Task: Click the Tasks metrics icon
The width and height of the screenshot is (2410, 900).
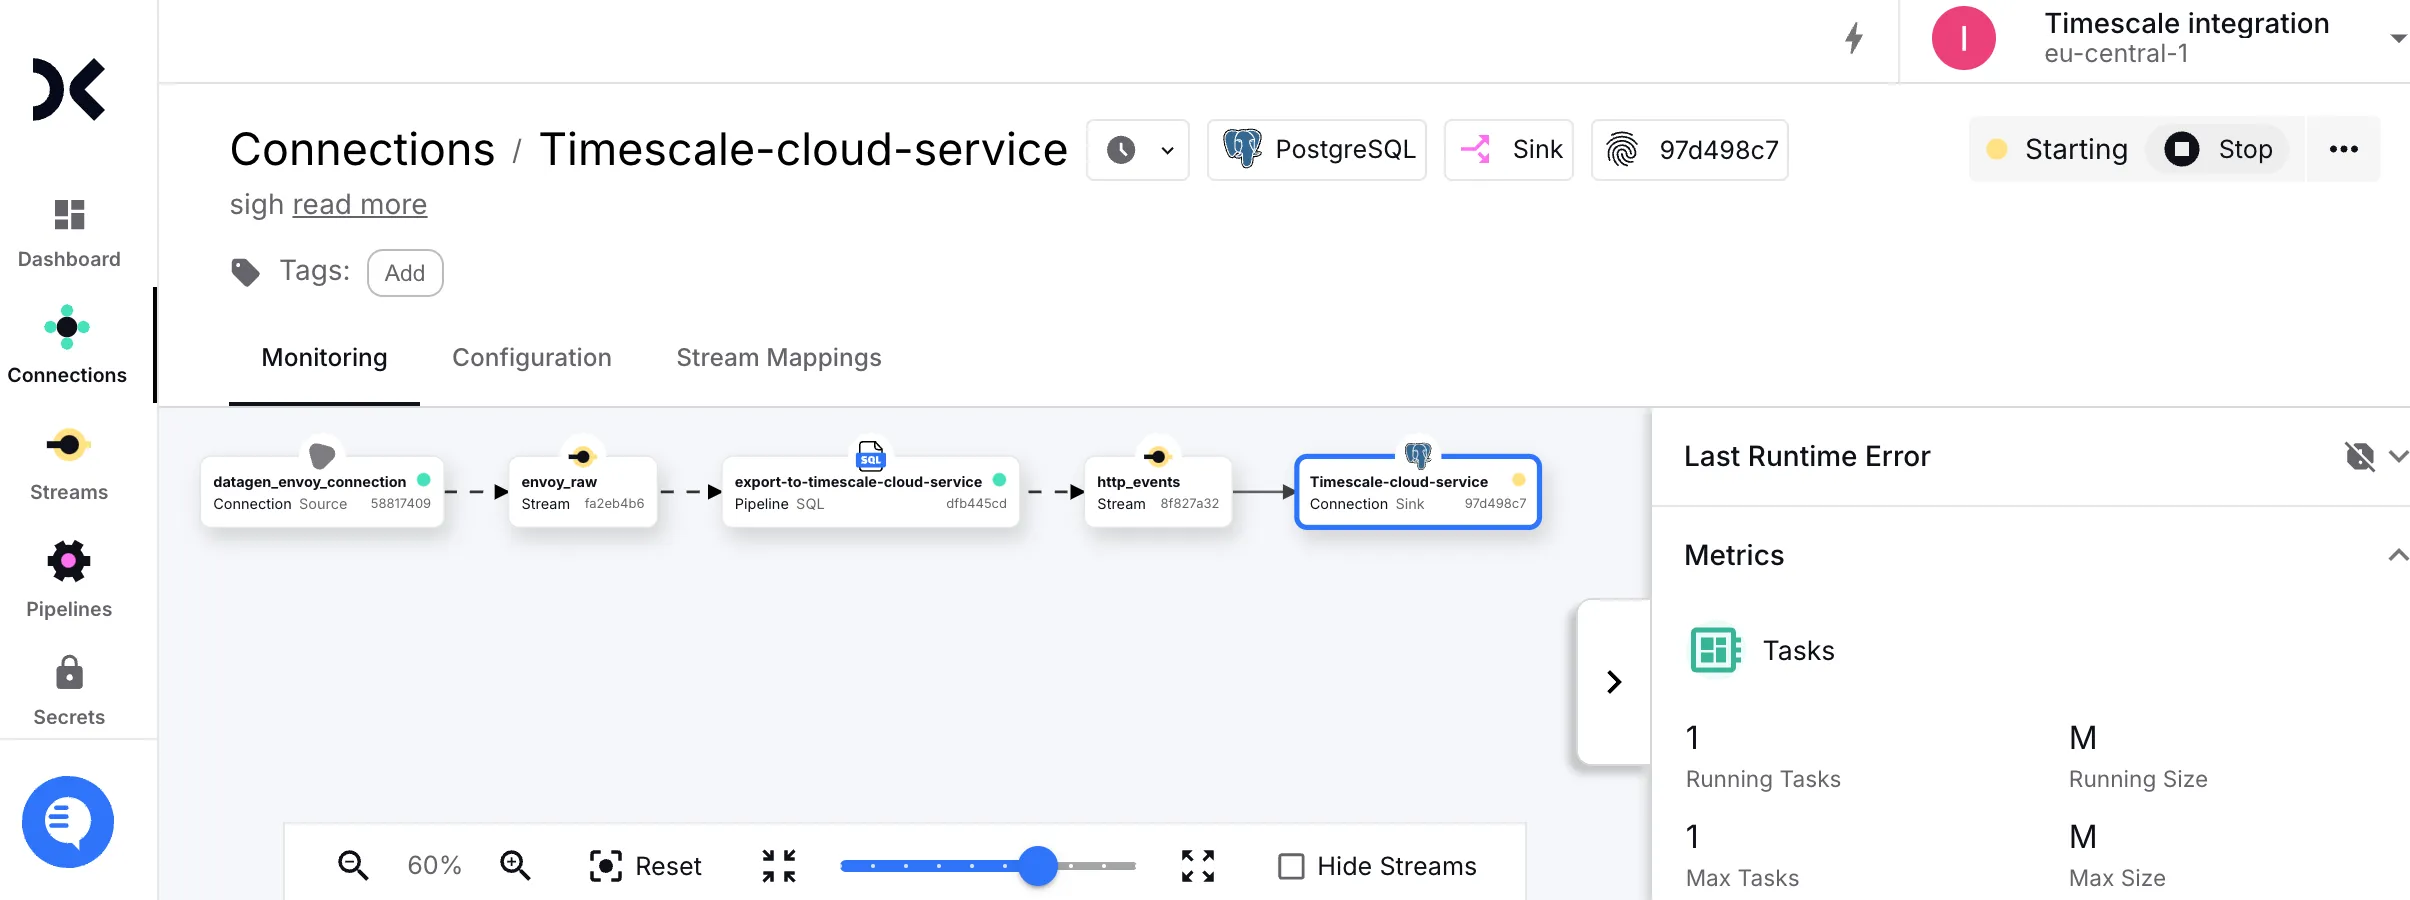Action: point(1715,650)
